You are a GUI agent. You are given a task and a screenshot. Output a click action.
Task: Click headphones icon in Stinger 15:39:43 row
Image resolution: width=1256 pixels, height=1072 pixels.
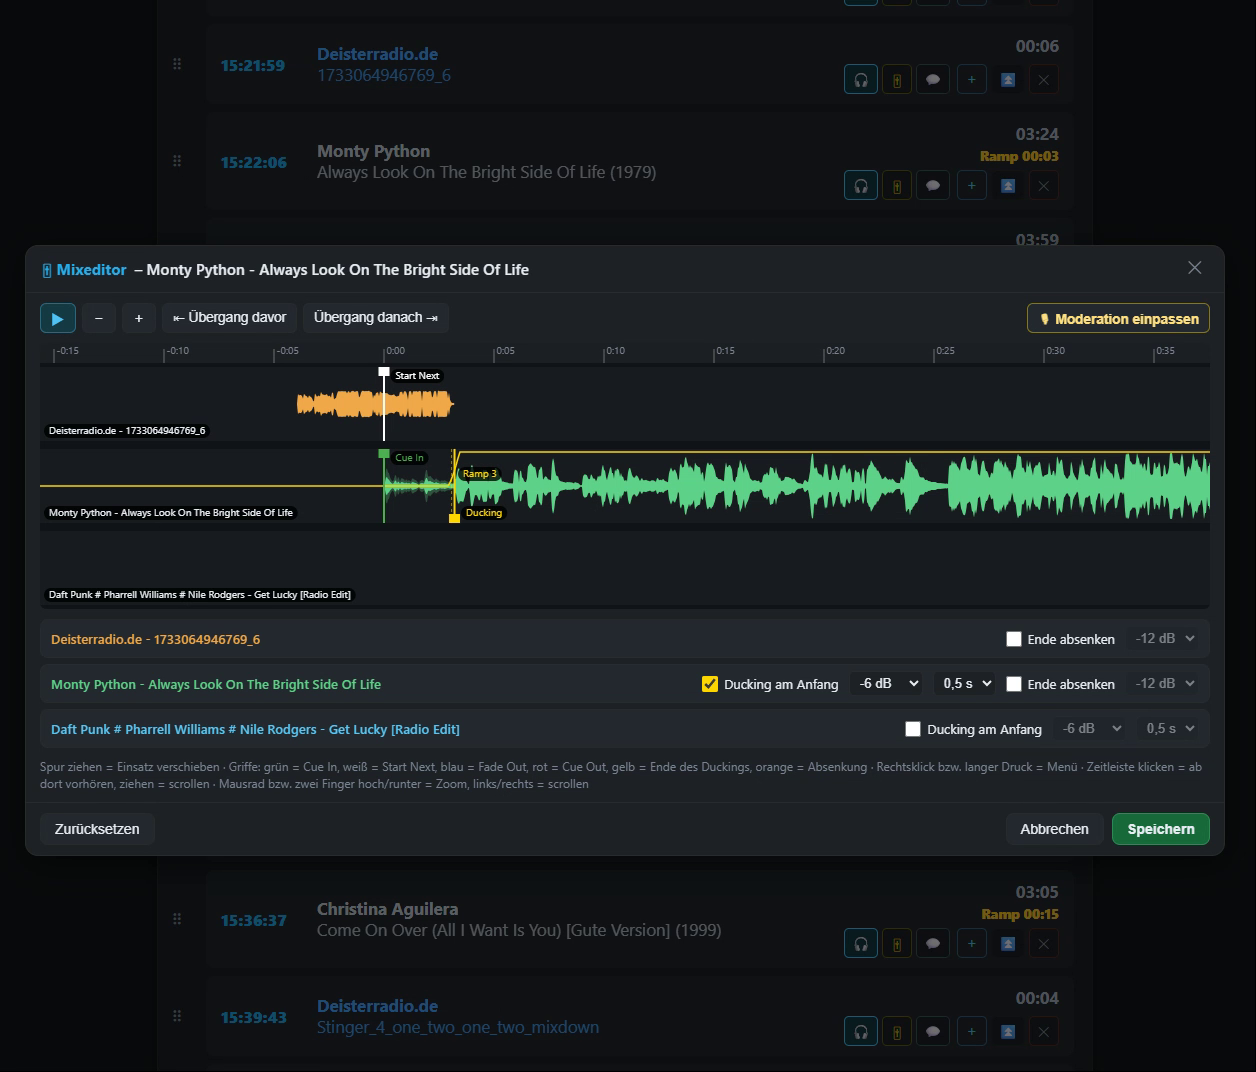coord(861,1032)
